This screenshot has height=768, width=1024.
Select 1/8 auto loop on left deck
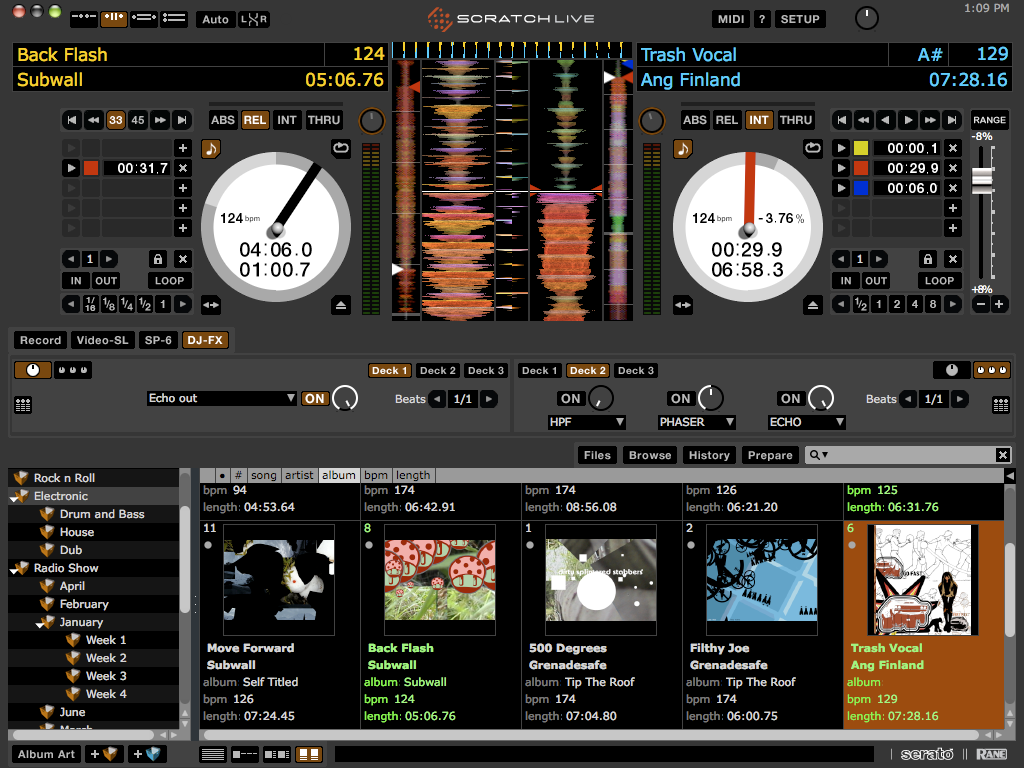click(109, 304)
